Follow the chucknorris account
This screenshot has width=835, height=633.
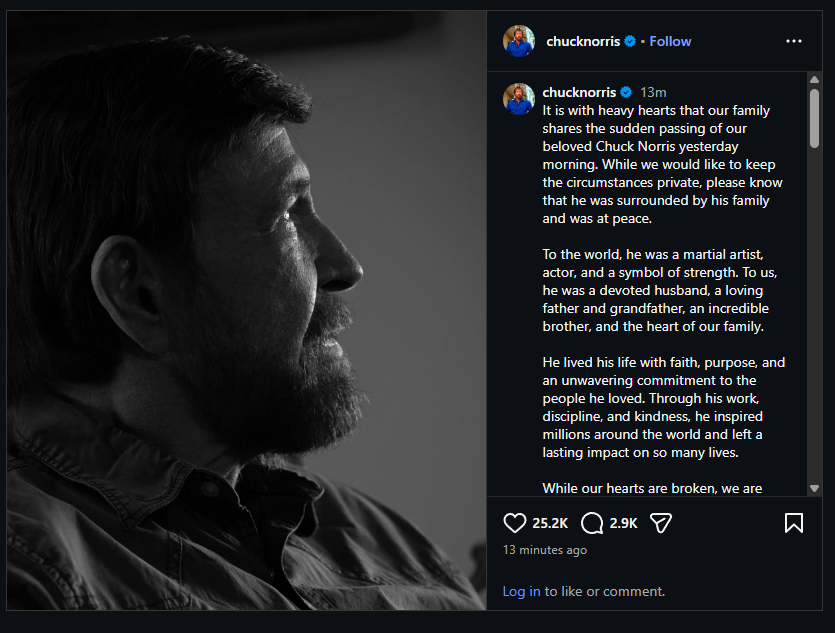(x=670, y=41)
